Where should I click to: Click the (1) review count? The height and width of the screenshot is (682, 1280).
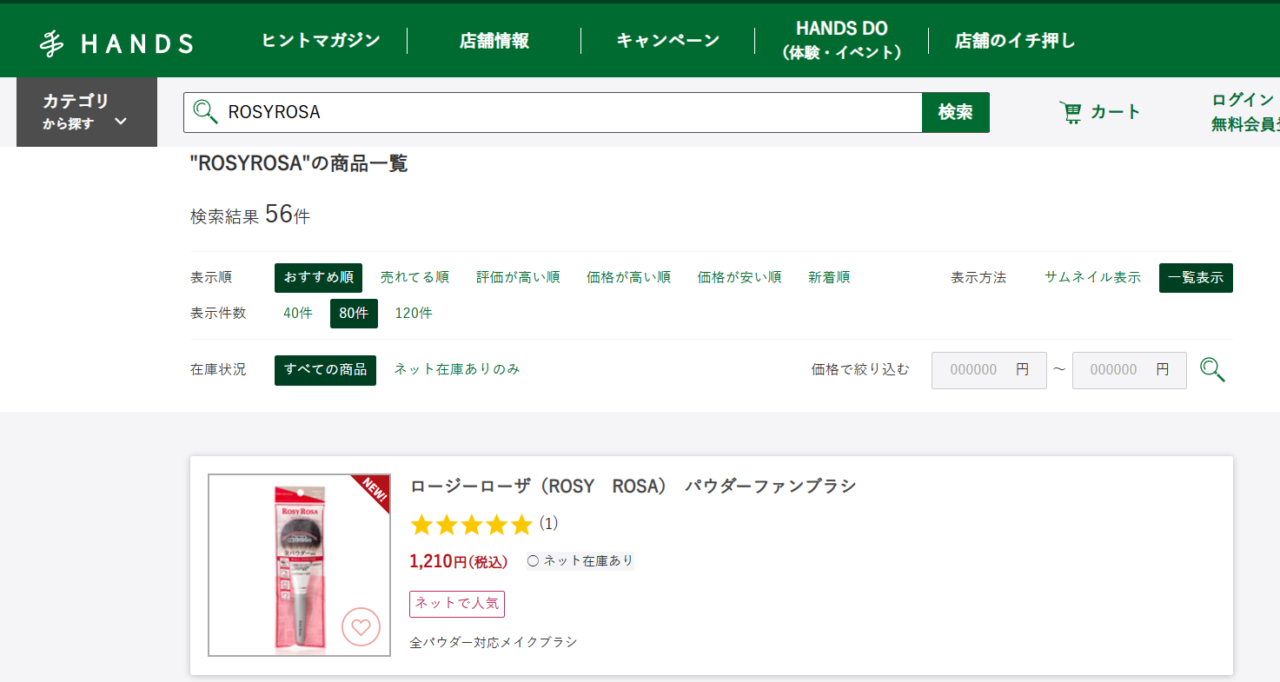549,524
